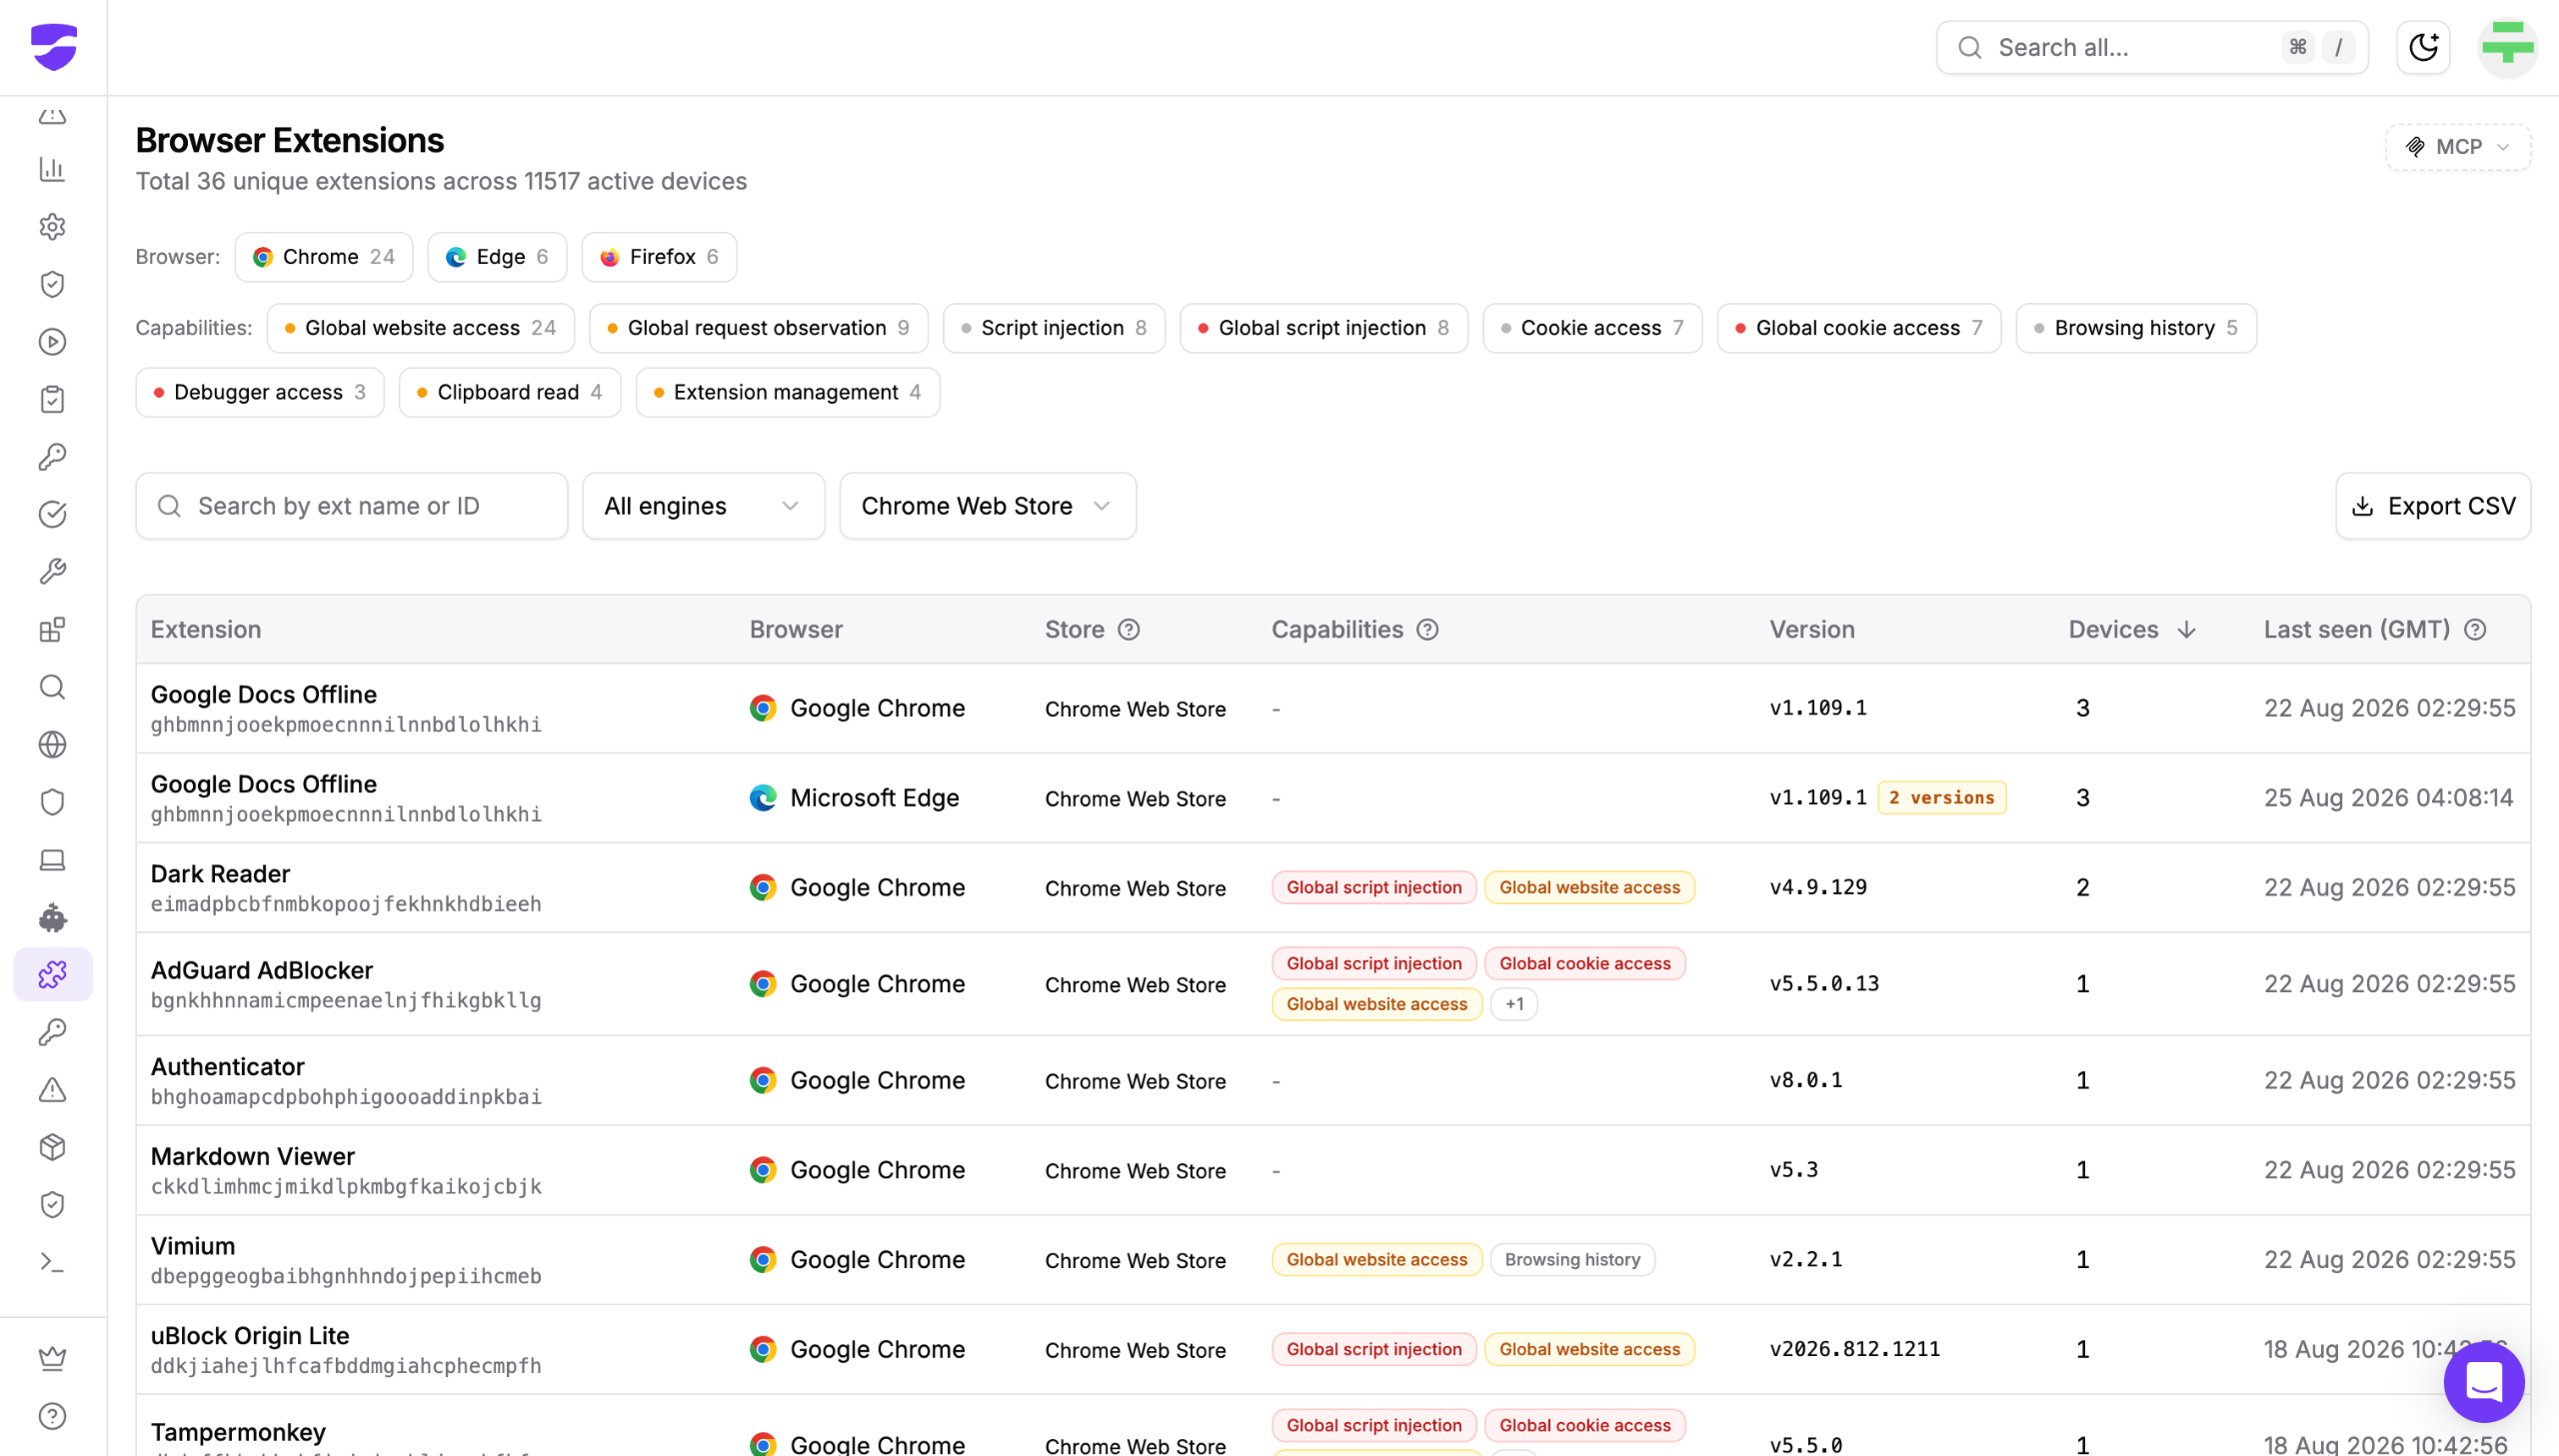Click the info icon next to Capabilities header
The height and width of the screenshot is (1456, 2559).
coord(1428,630)
